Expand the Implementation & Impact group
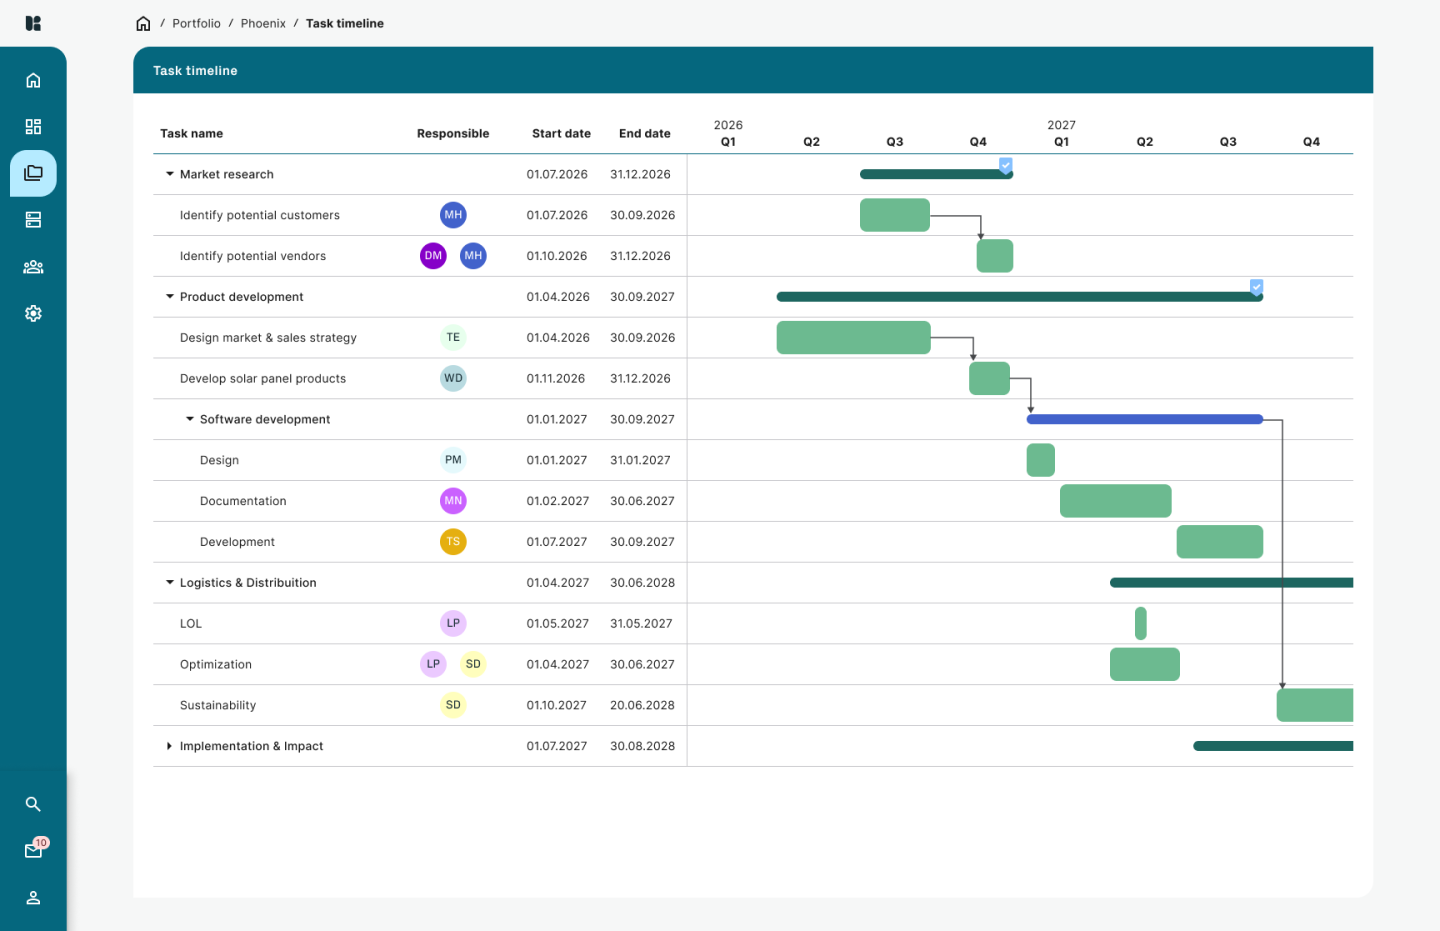Image resolution: width=1440 pixels, height=931 pixels. pos(169,745)
